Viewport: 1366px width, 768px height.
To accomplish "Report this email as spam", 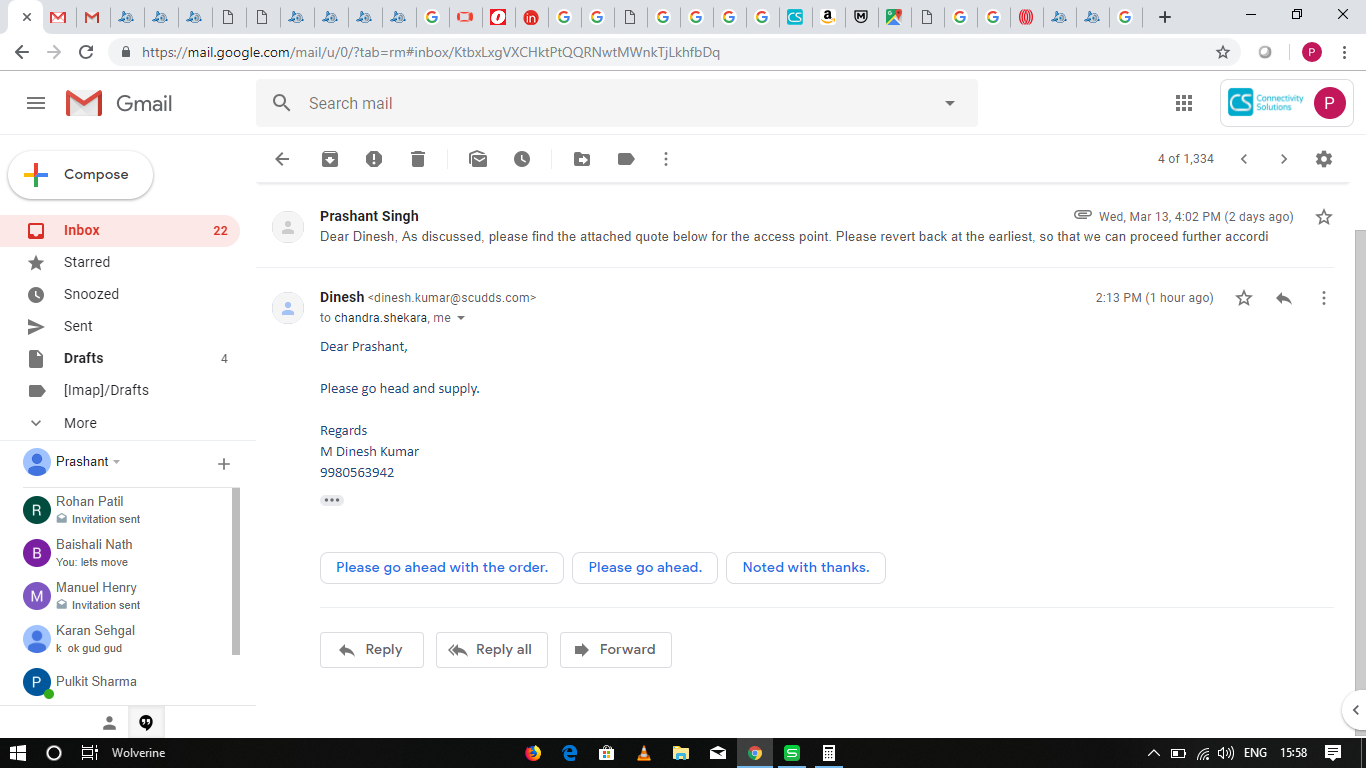I will point(374,159).
